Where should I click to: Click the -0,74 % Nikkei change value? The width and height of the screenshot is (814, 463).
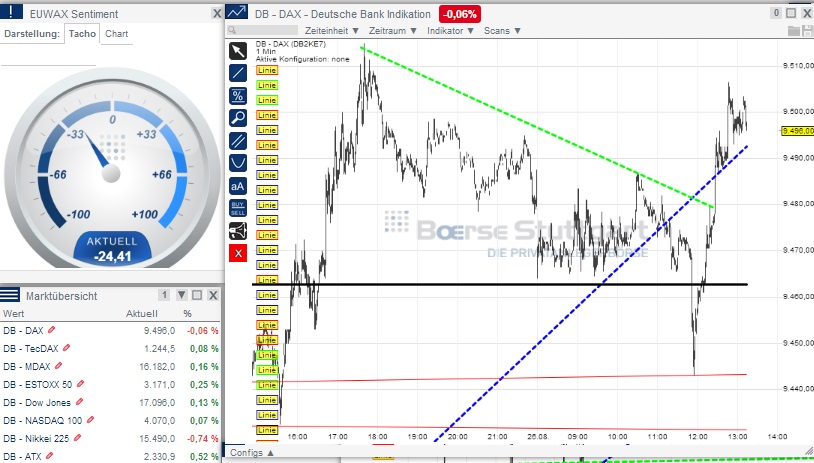tap(202, 438)
